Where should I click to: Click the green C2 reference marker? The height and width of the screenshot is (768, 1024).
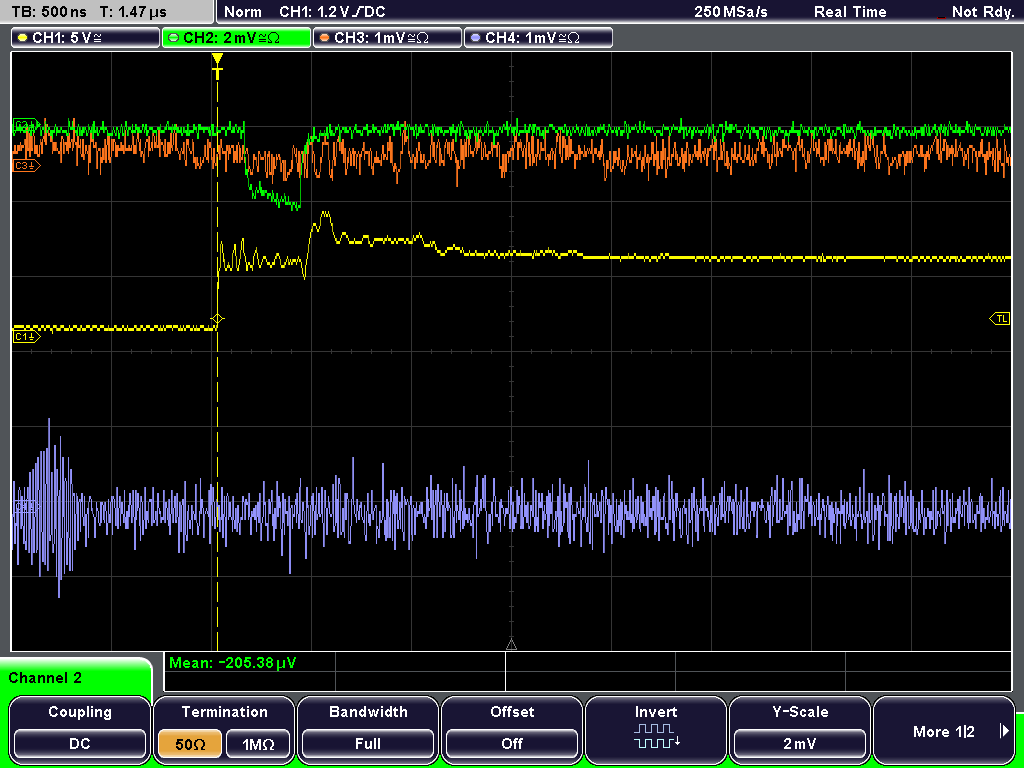click(26, 124)
